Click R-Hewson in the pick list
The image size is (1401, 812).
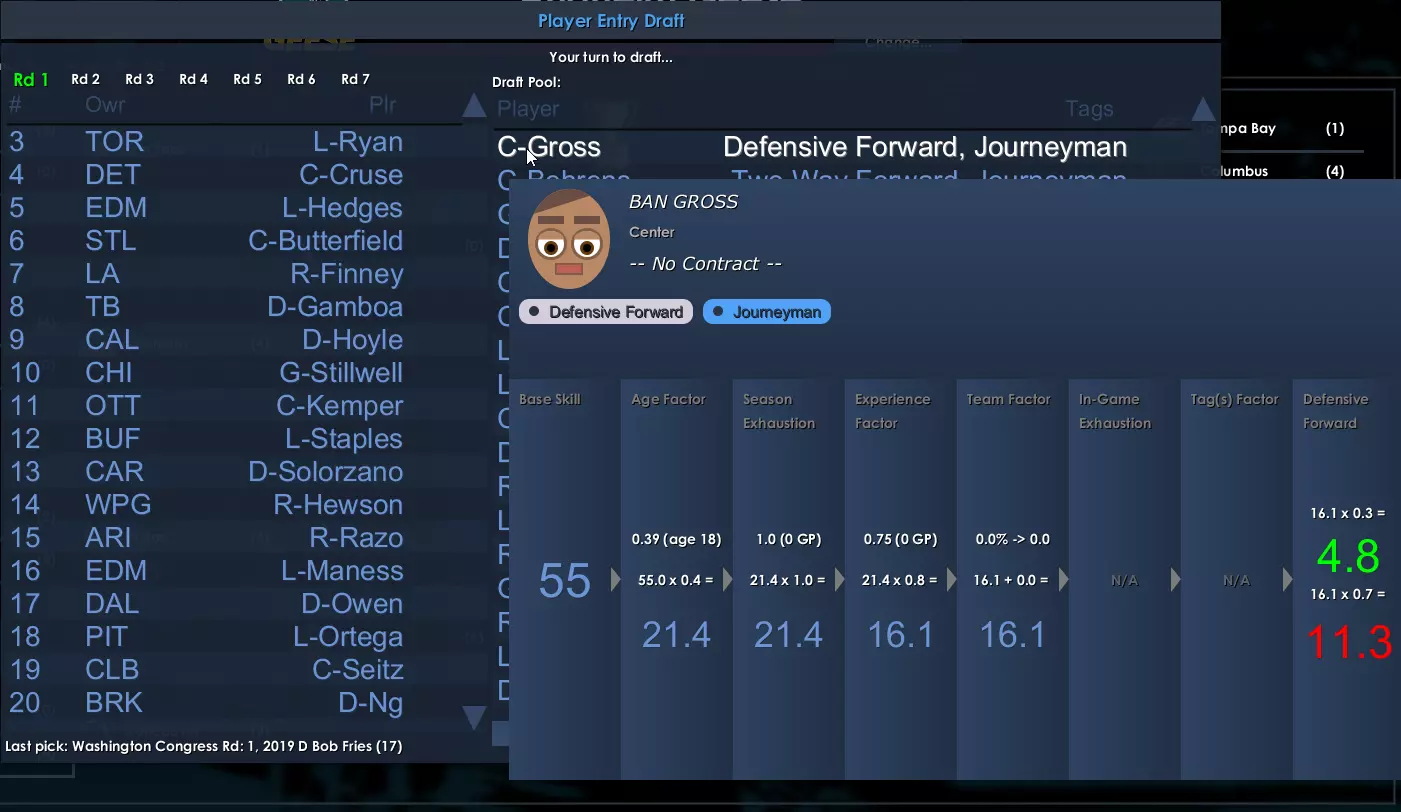point(338,505)
